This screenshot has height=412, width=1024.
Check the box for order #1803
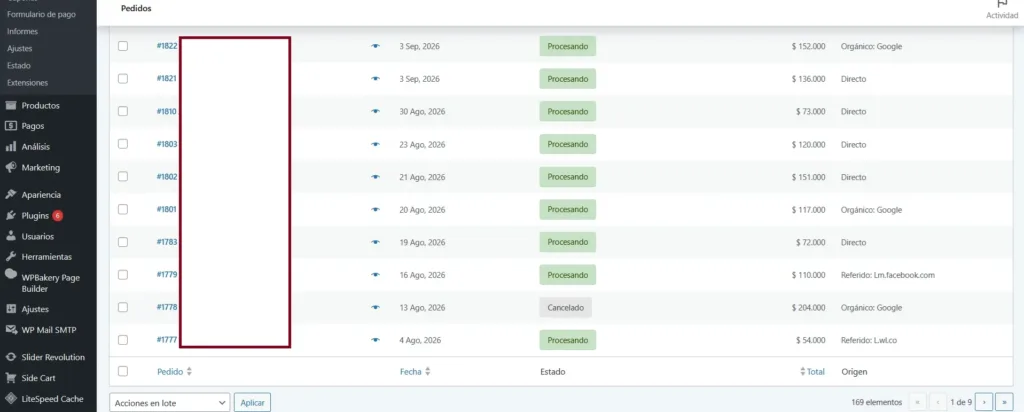pyautogui.click(x=123, y=144)
